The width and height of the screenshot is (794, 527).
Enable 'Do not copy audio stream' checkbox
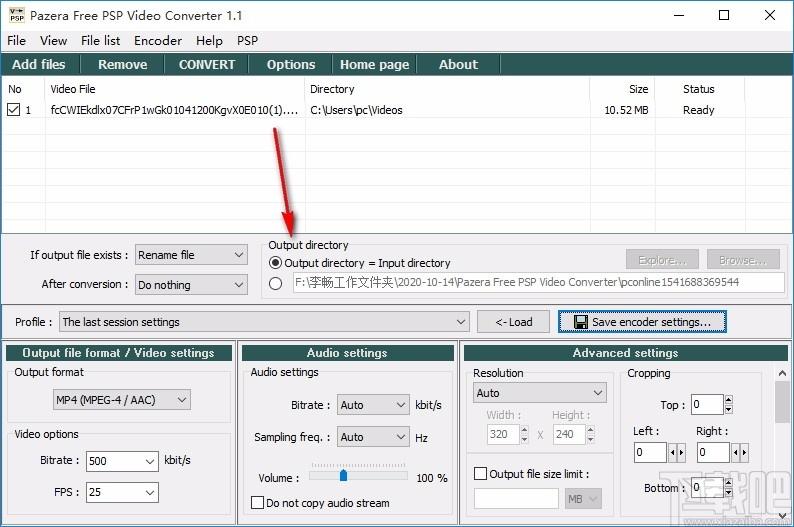click(x=257, y=503)
